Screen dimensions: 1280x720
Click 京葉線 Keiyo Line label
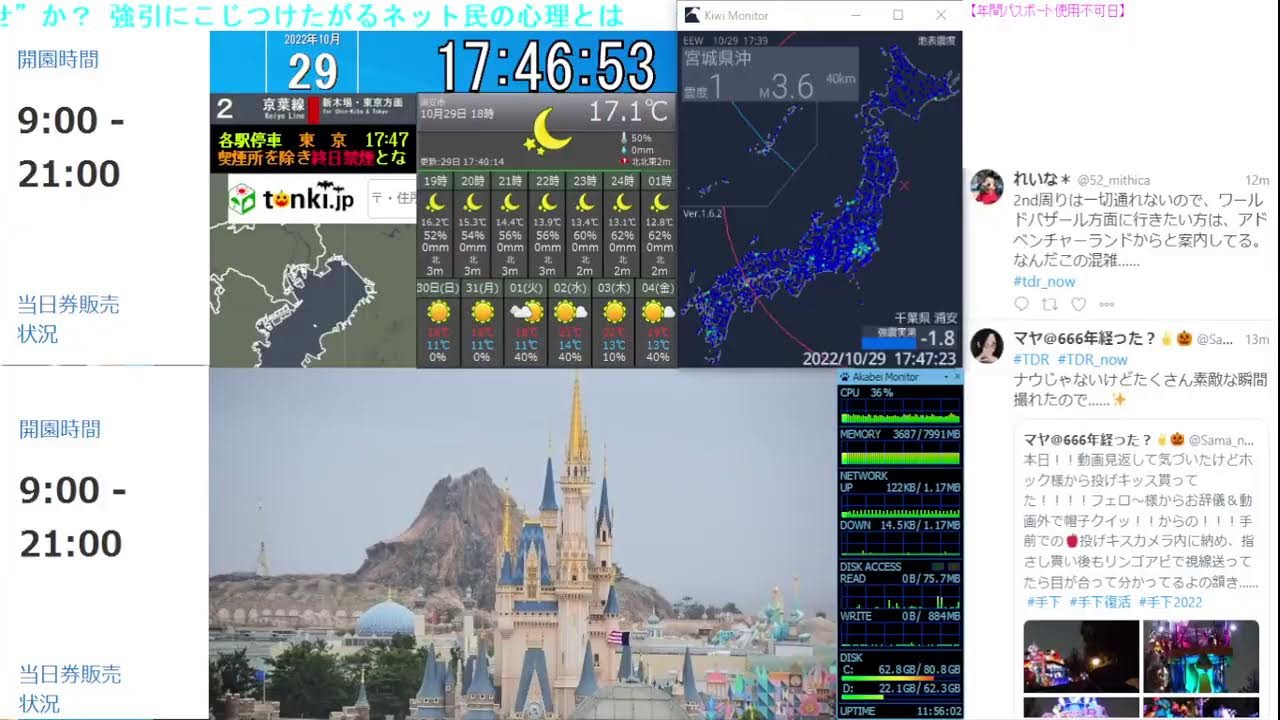pyautogui.click(x=283, y=108)
